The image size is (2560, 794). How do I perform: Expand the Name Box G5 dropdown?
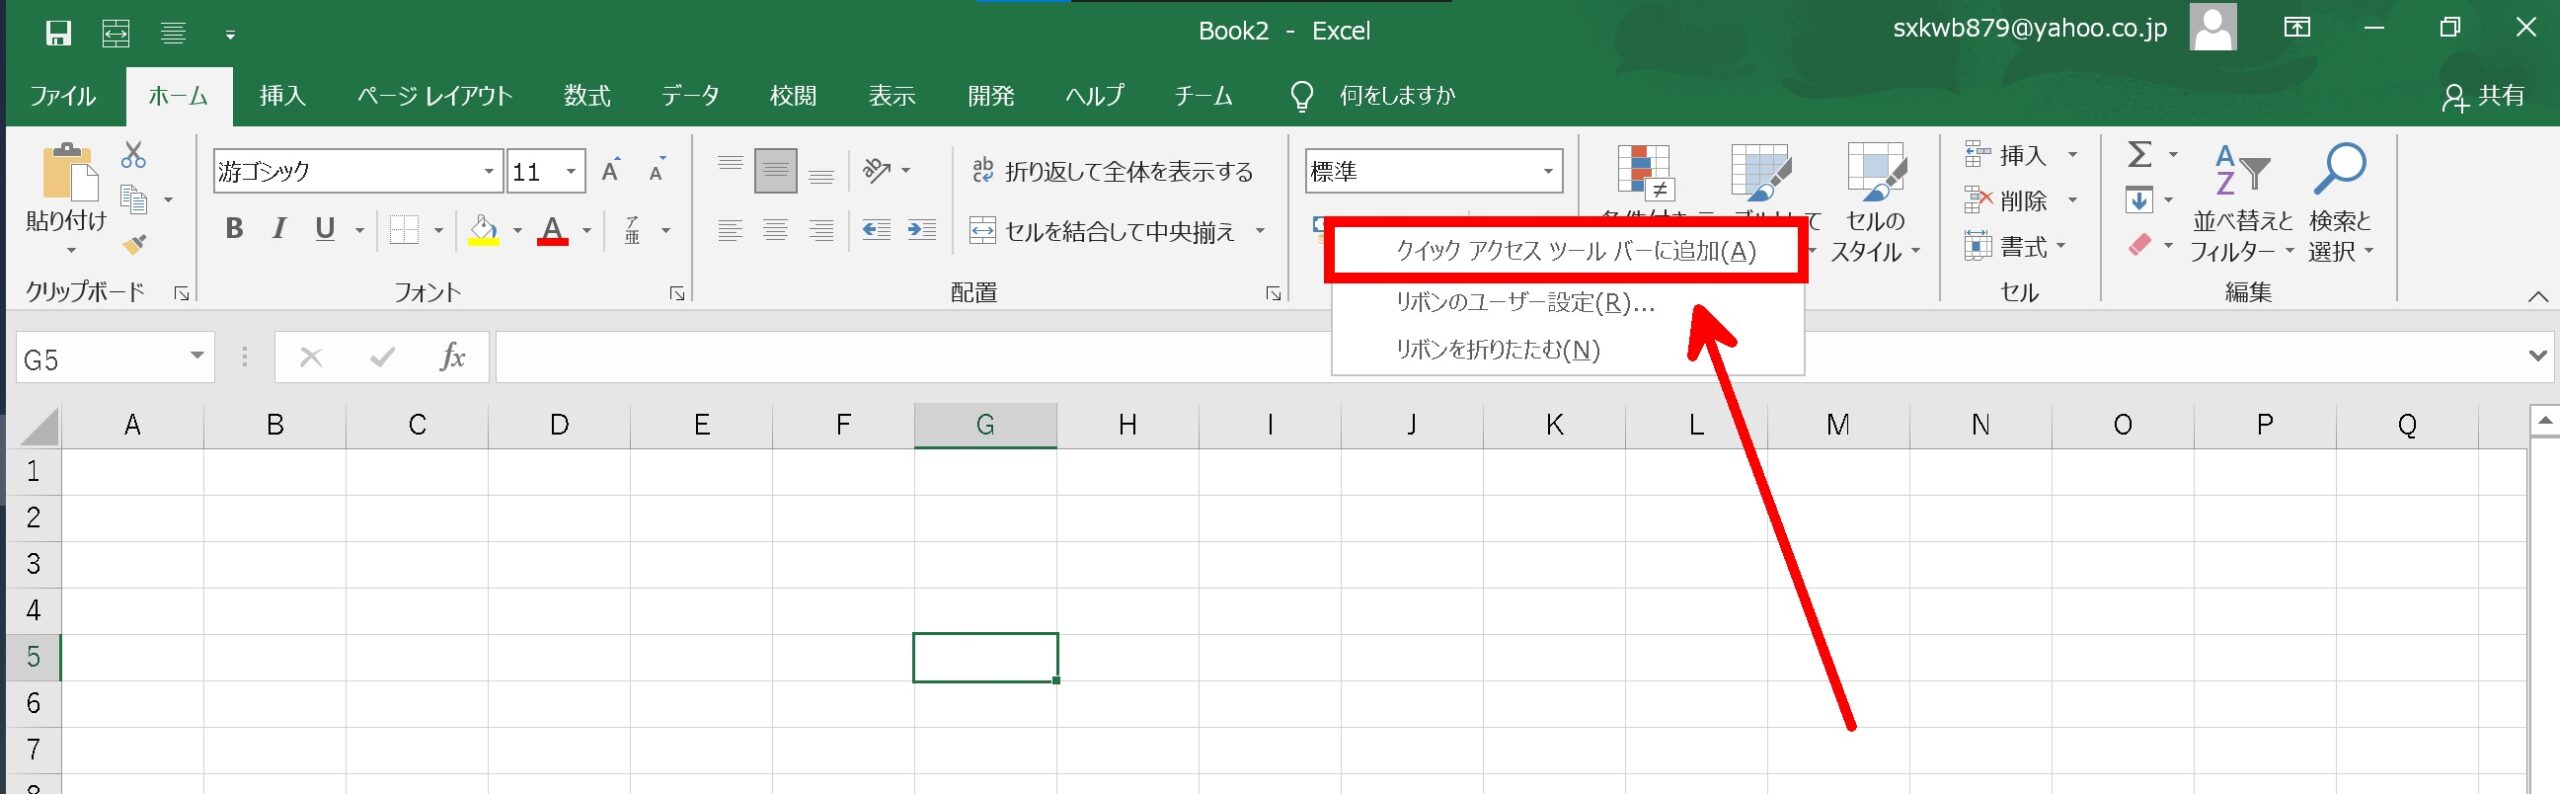[x=197, y=356]
